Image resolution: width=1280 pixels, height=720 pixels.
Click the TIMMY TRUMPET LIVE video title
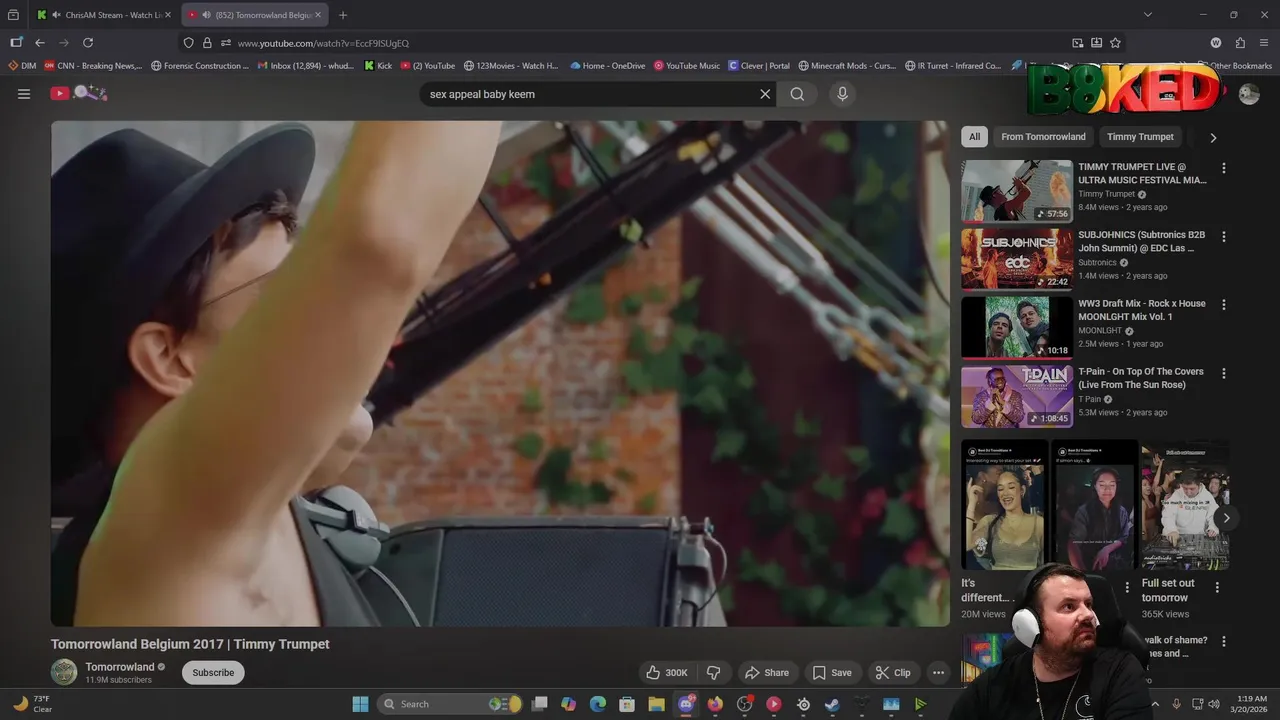(1142, 174)
